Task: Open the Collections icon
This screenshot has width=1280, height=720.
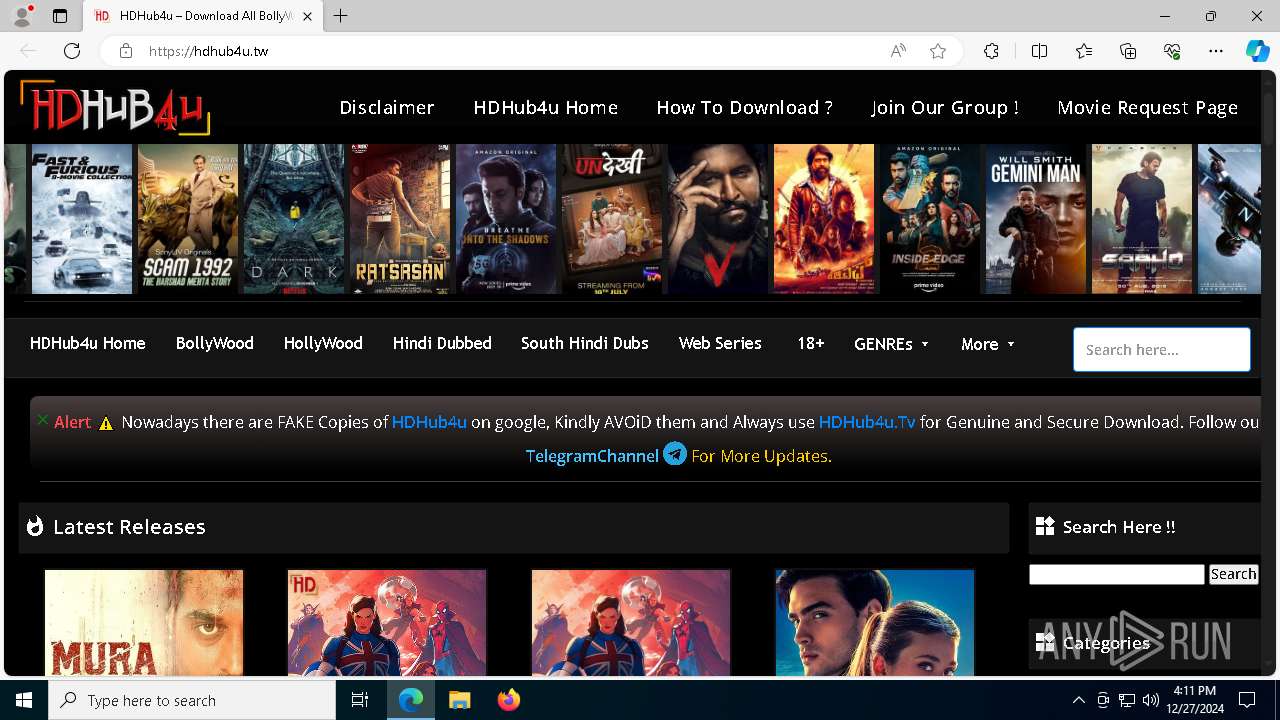Action: pyautogui.click(x=1128, y=51)
